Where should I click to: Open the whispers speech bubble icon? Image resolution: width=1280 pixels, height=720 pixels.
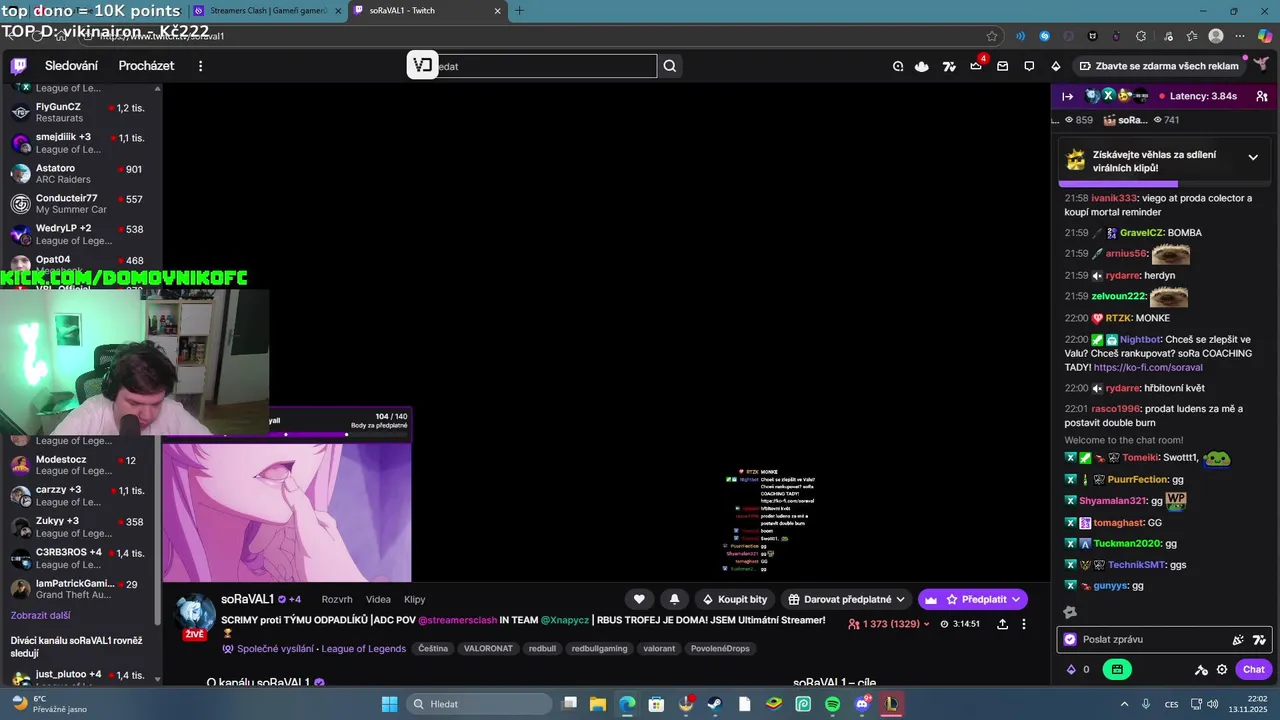(1029, 66)
